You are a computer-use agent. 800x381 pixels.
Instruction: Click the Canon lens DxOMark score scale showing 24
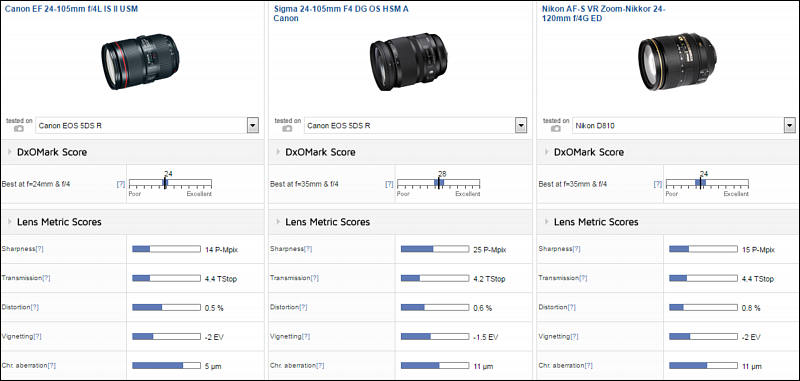(x=170, y=184)
